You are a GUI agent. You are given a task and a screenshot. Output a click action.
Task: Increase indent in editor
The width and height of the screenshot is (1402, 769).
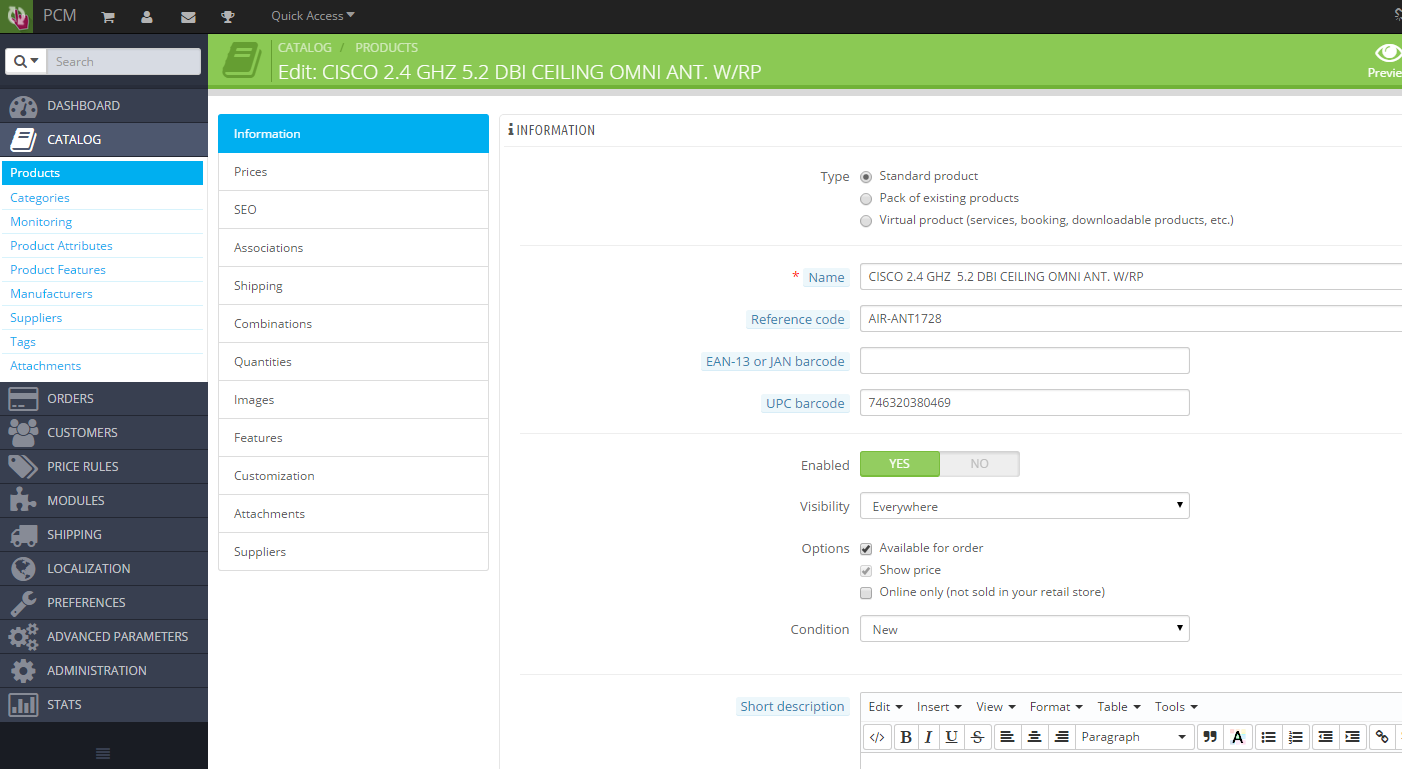pyautogui.click(x=1353, y=737)
